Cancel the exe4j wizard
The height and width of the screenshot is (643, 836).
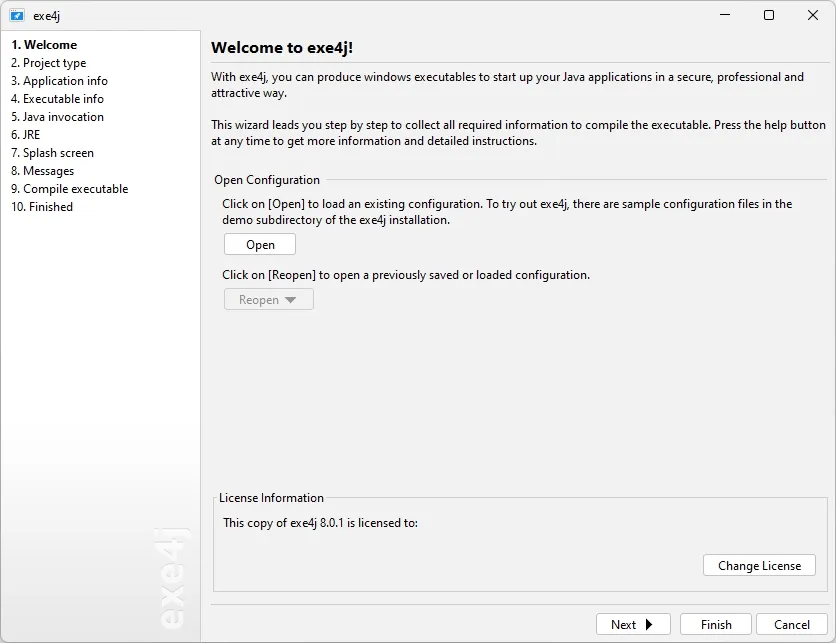point(792,624)
